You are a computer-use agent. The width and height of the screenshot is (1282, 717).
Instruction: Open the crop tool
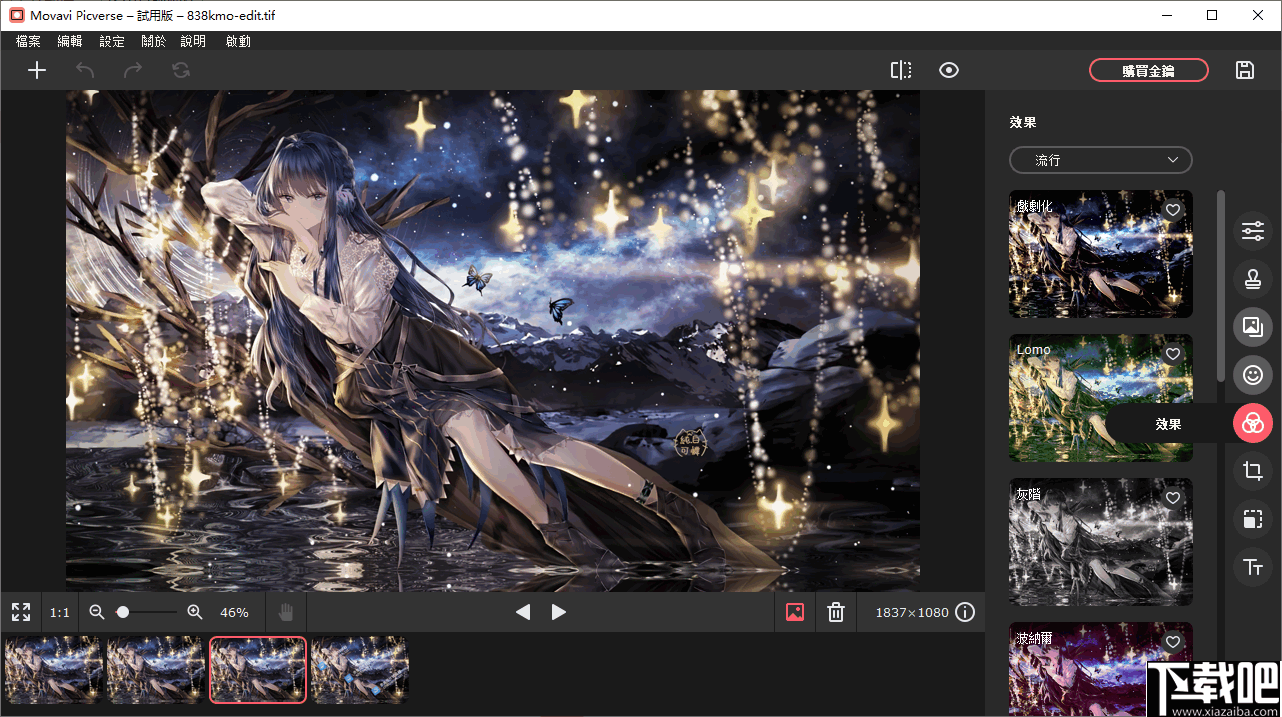tap(1253, 471)
